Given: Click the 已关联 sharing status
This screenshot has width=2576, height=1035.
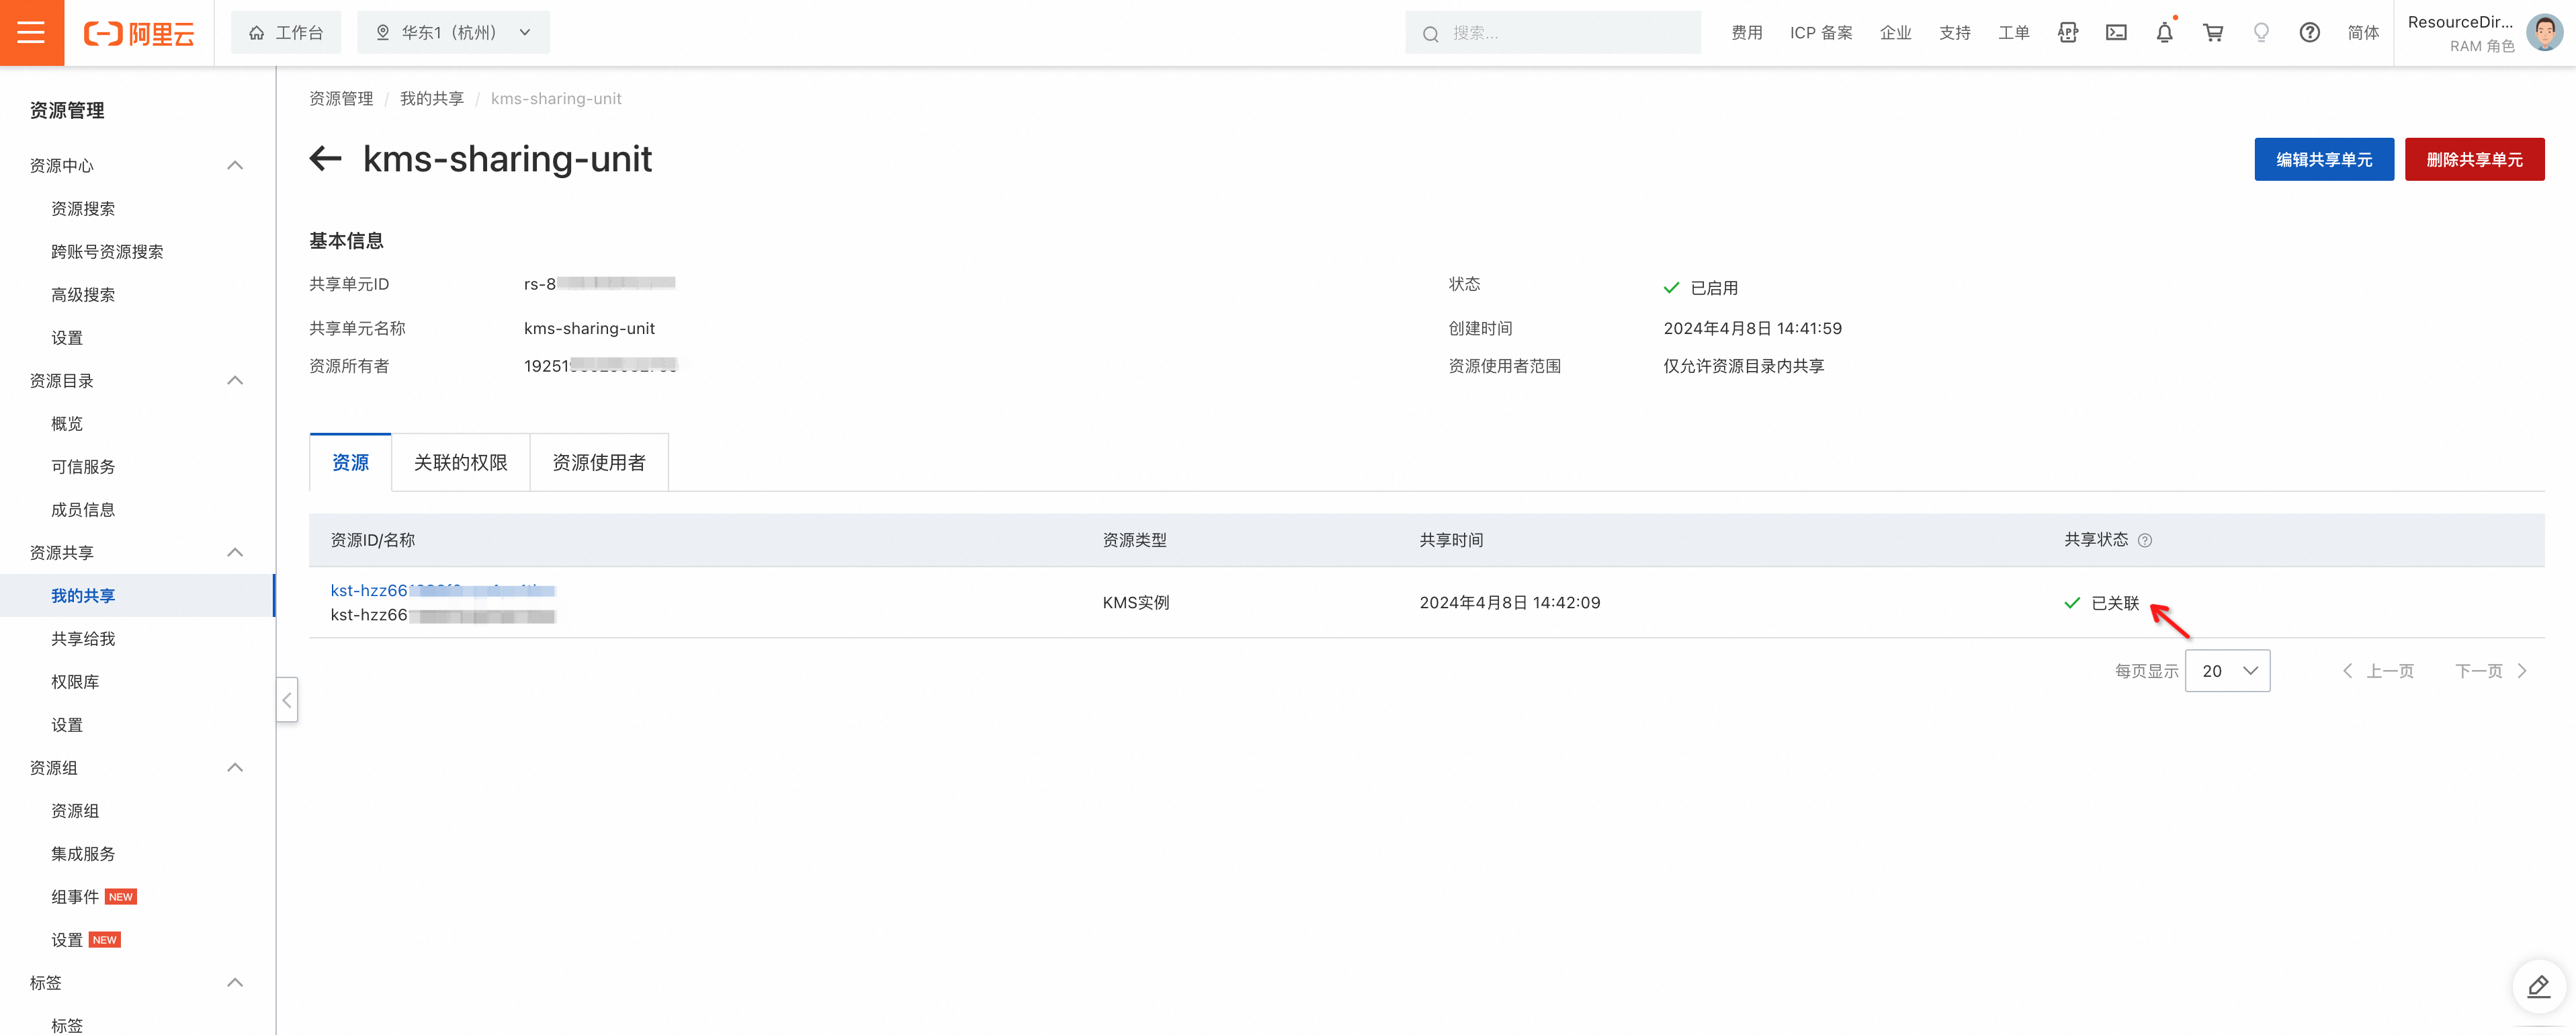Looking at the screenshot, I should pos(2102,603).
